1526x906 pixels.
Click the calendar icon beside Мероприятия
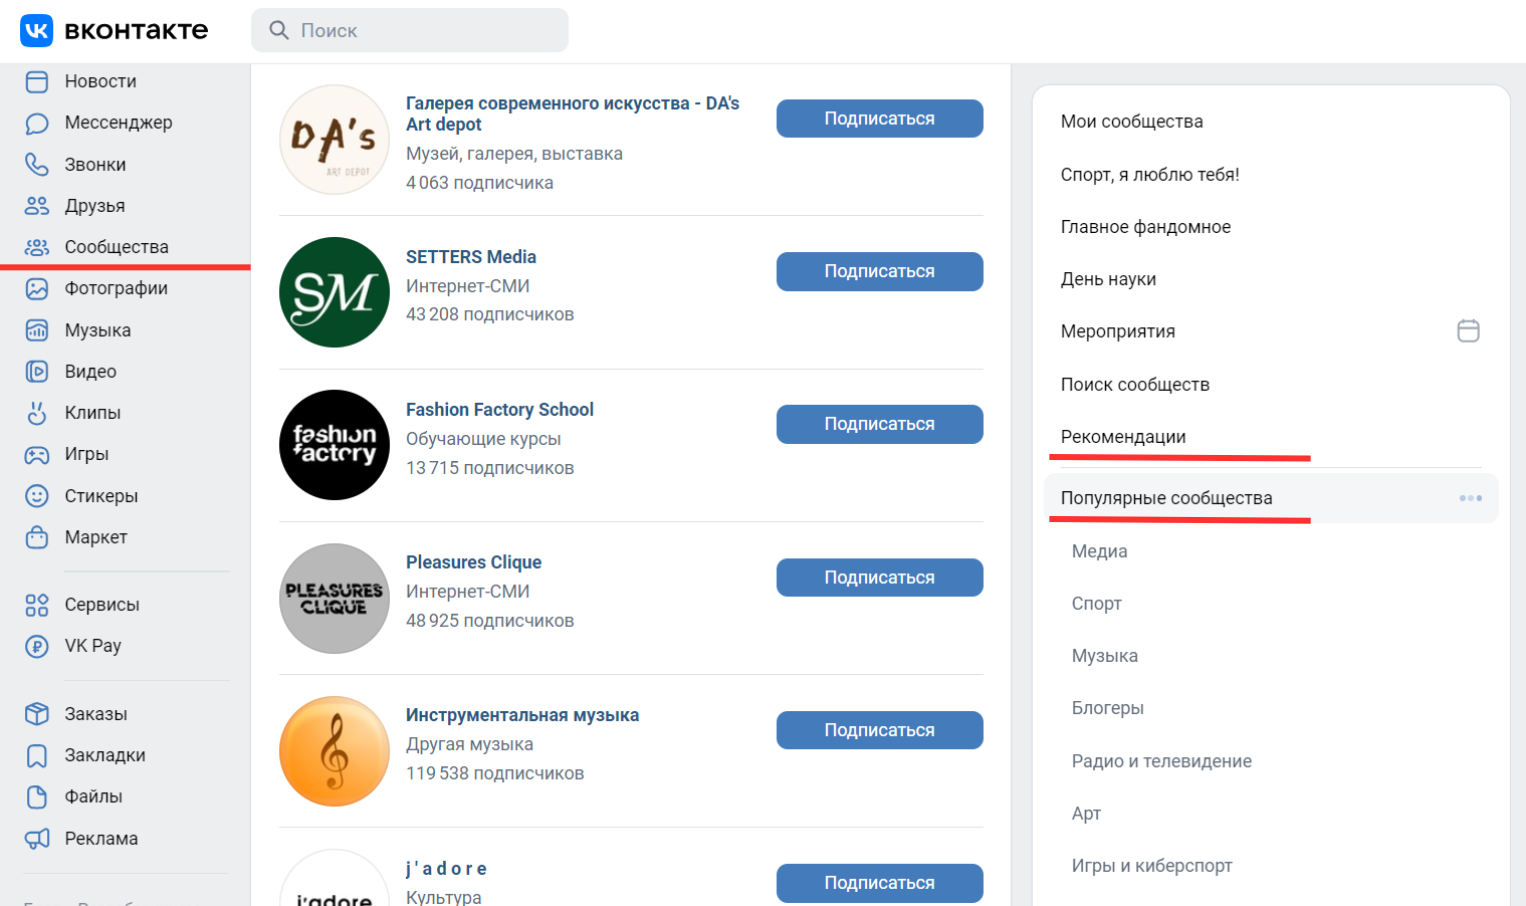pos(1468,331)
